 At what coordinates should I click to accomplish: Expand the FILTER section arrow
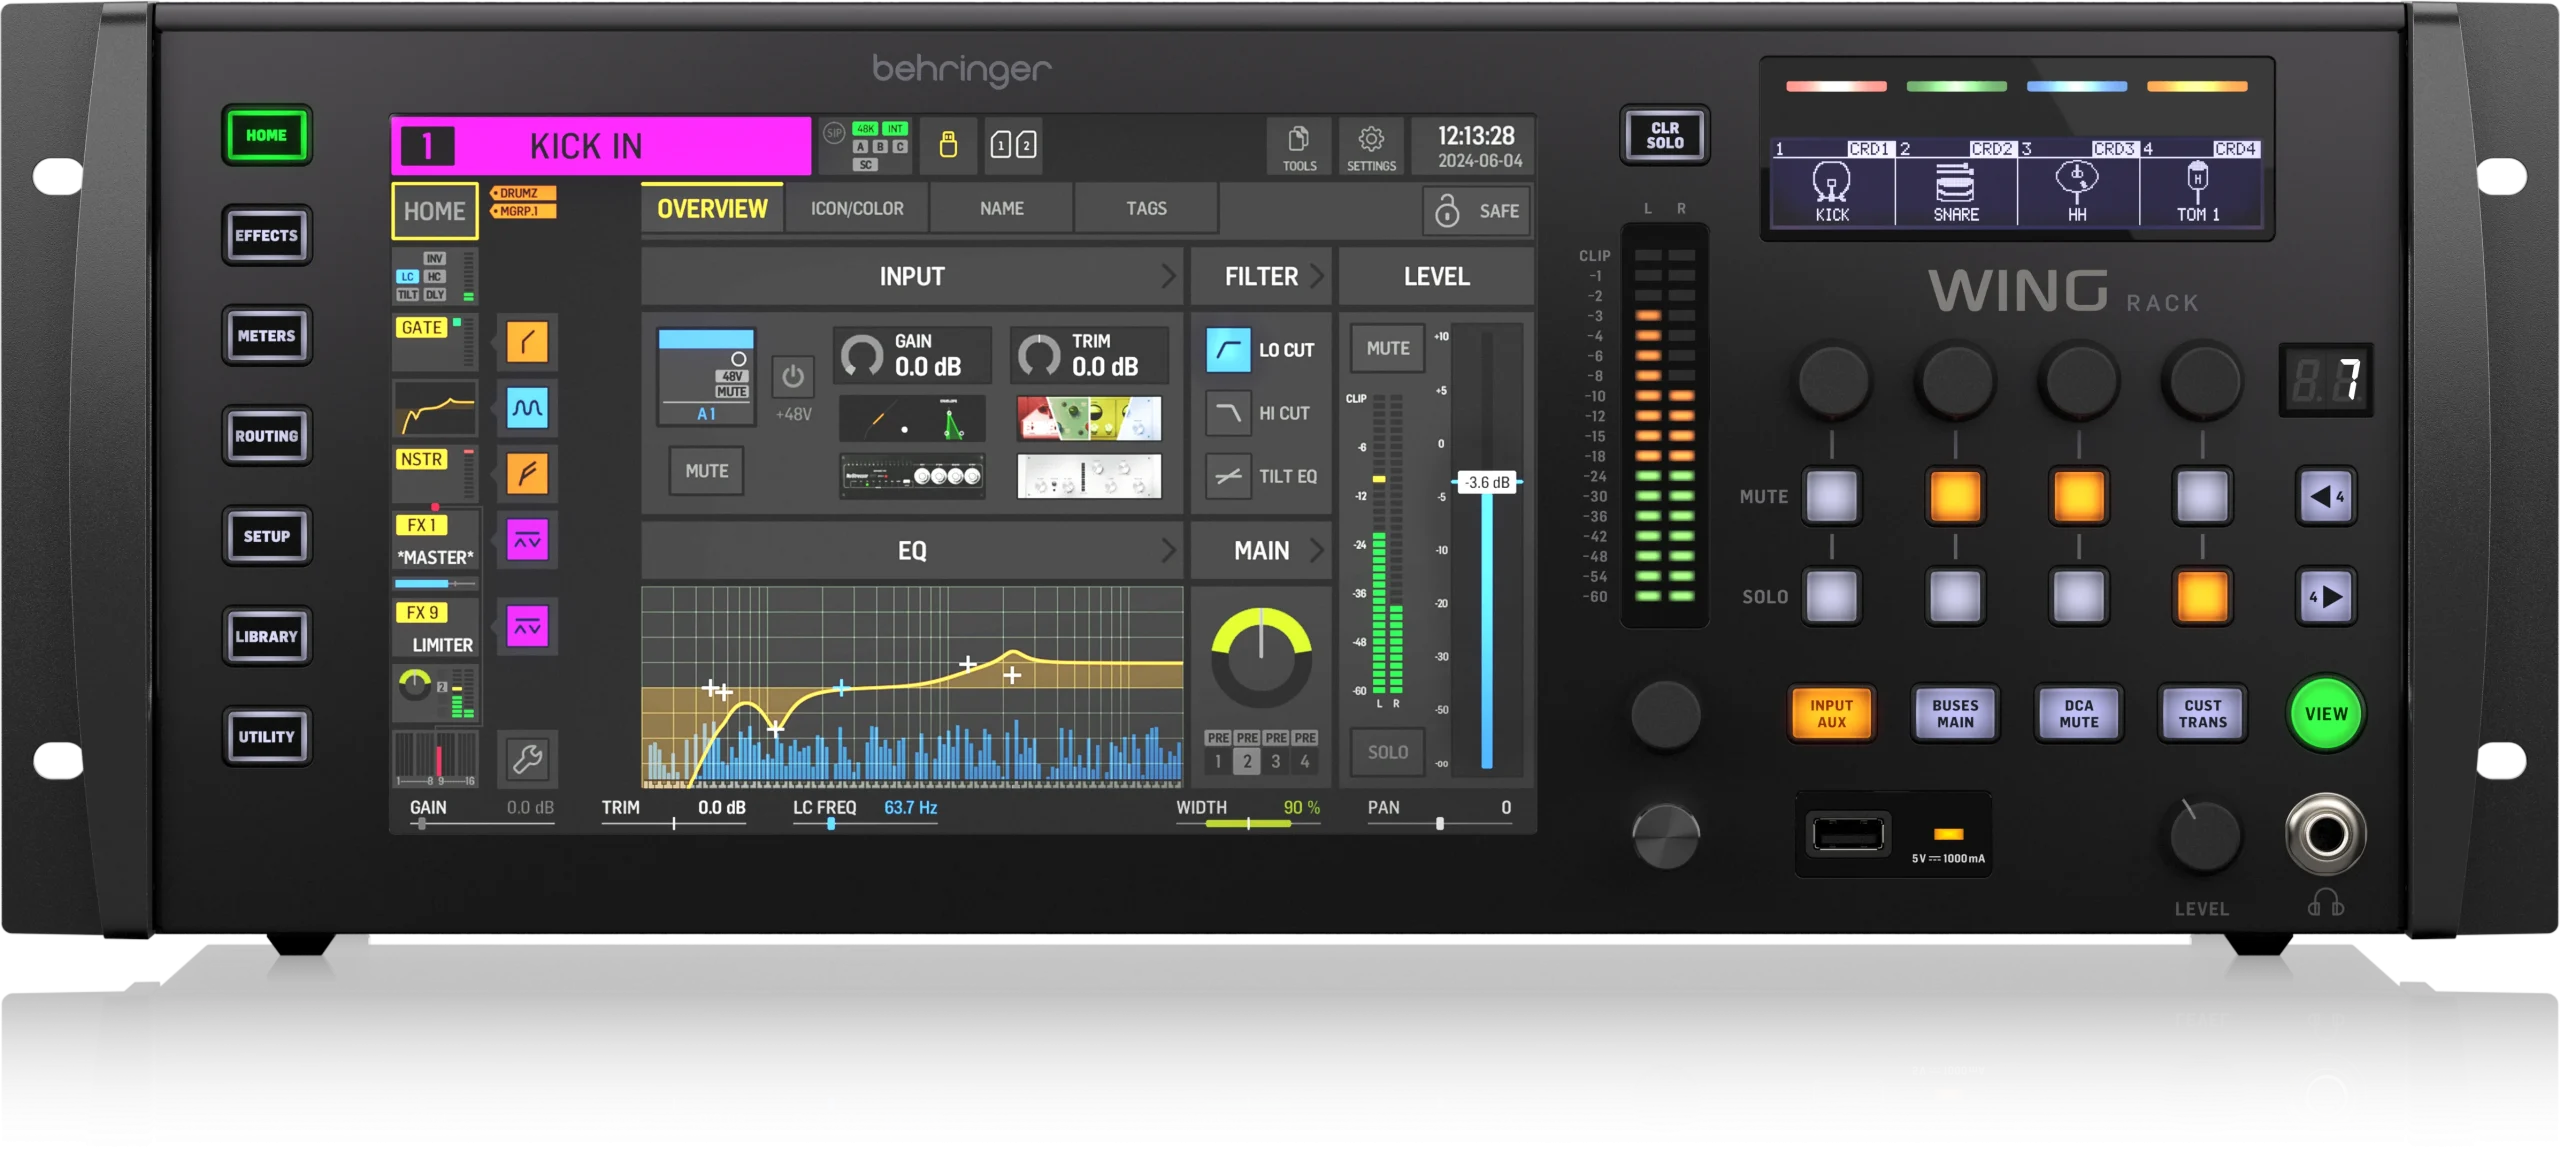(x=1316, y=276)
